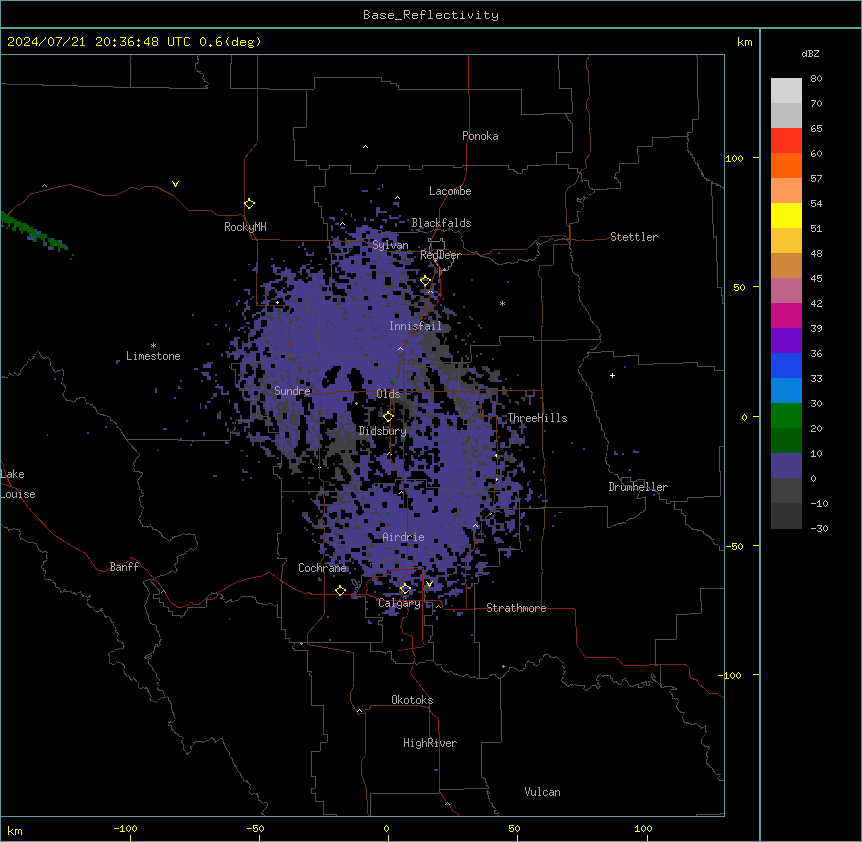Screen dimensions: 862x842
Task: Click the Calgary city label
Action: (399, 603)
